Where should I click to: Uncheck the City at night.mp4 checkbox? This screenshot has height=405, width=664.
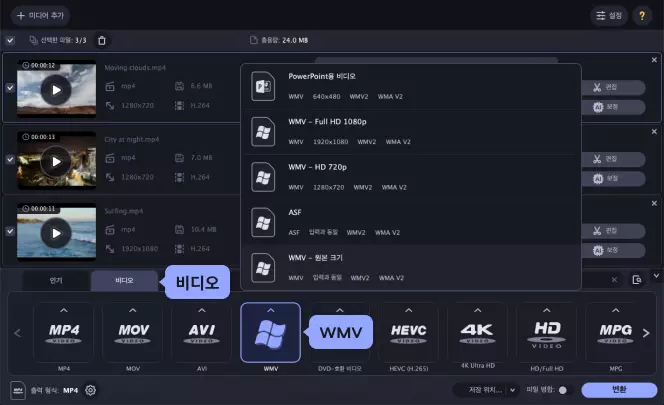(x=10, y=159)
